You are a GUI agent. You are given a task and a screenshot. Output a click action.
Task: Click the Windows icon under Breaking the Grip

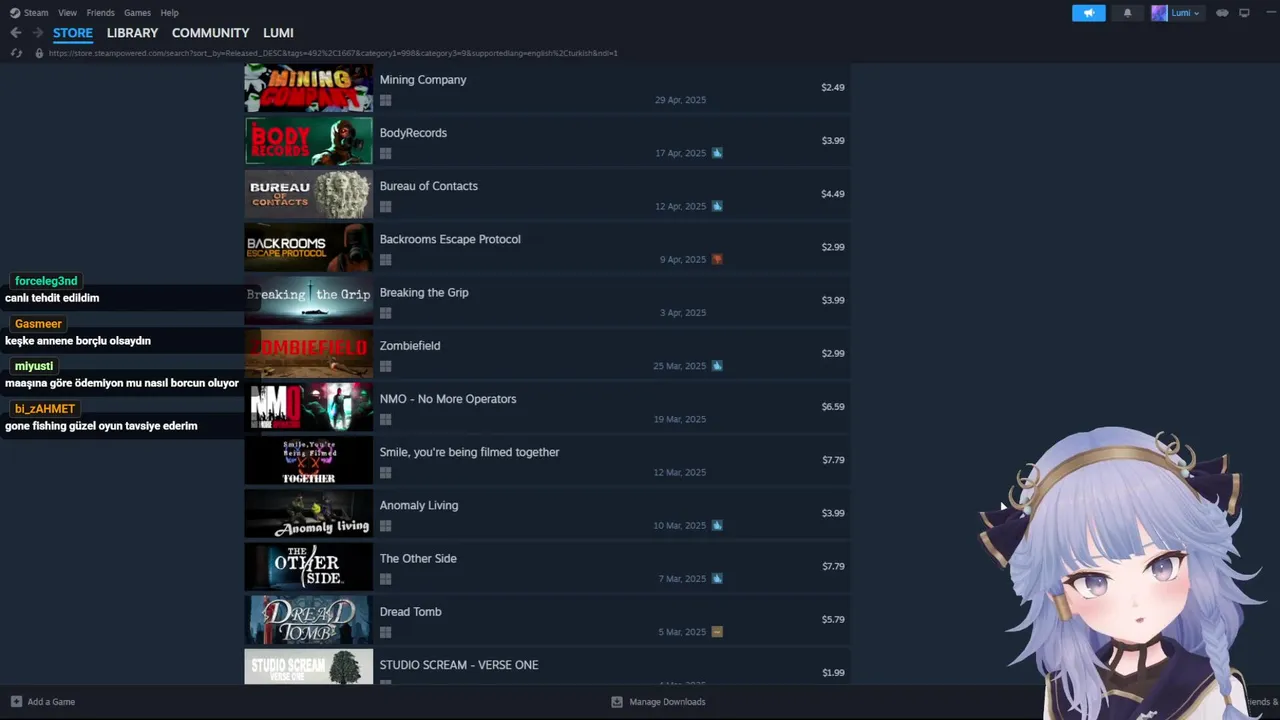tap(385, 313)
